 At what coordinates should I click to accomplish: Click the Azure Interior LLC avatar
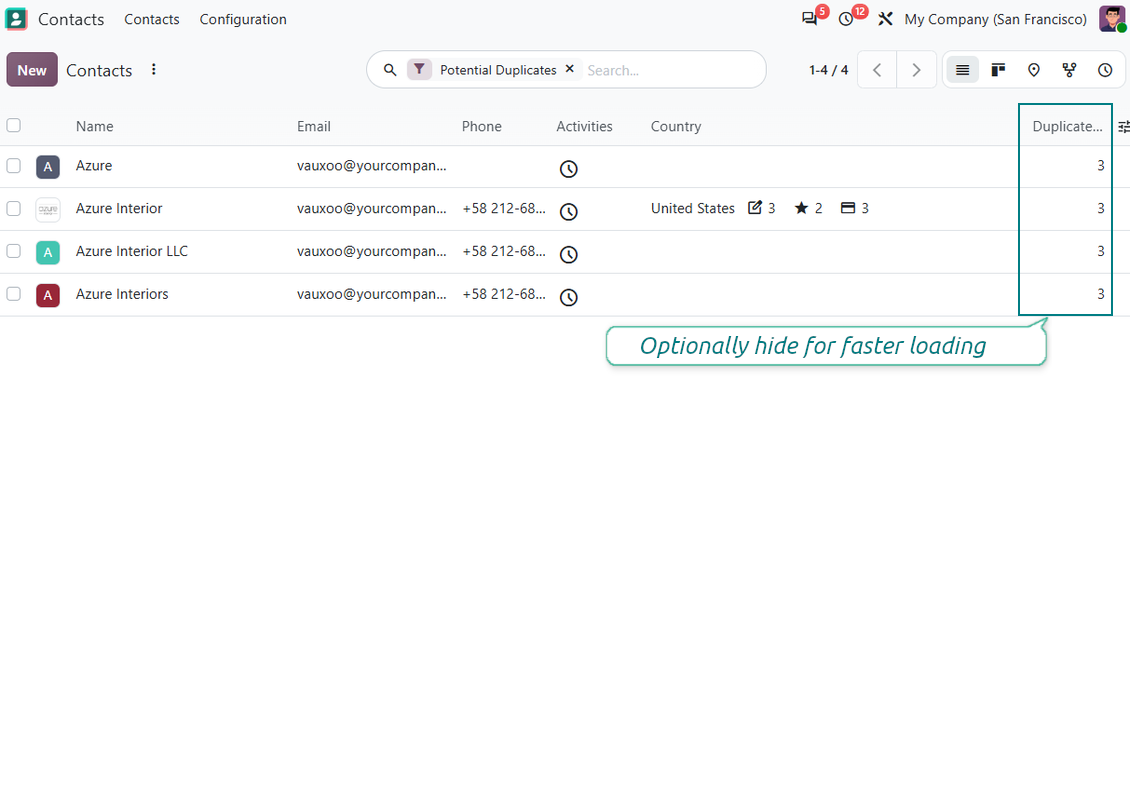[x=48, y=252]
